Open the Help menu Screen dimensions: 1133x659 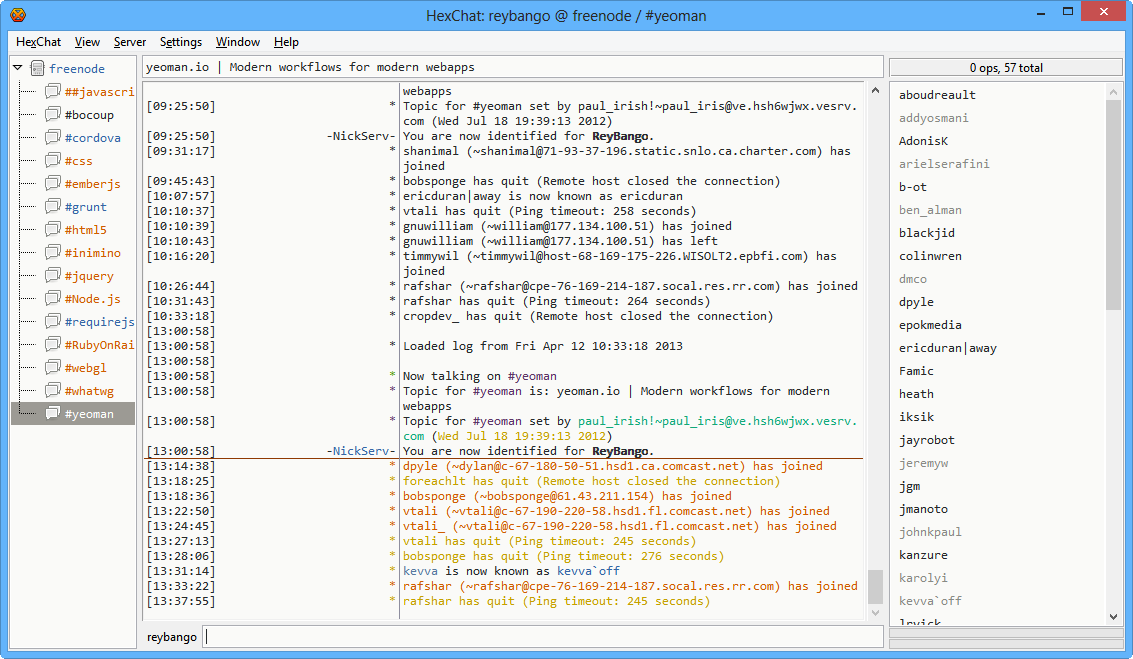tap(286, 42)
